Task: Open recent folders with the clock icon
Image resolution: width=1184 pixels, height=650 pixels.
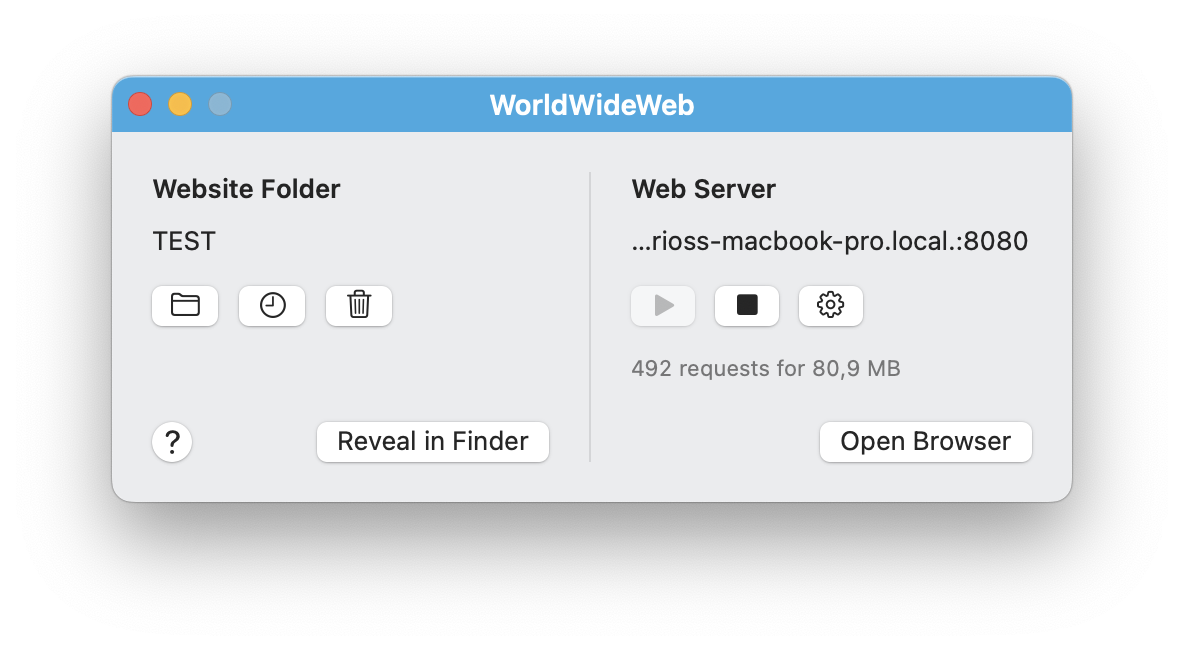Action: tap(272, 305)
